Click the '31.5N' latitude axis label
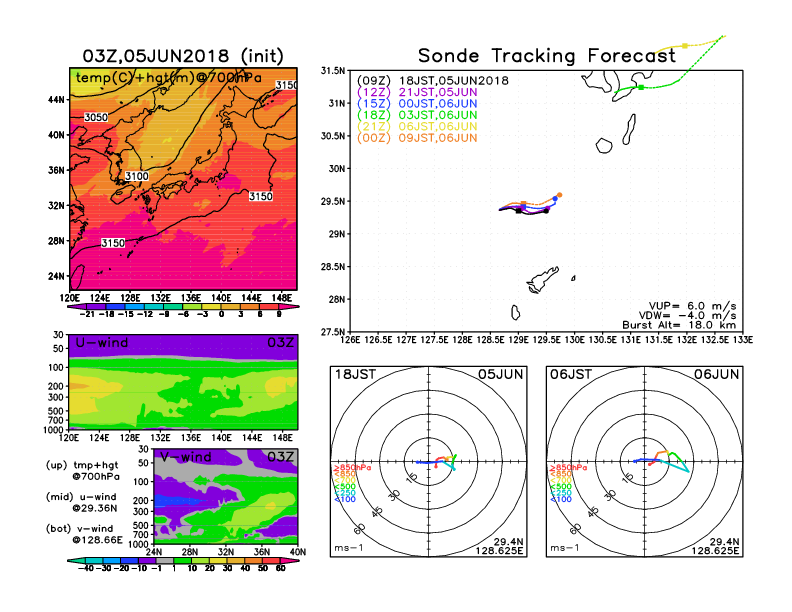 point(333,71)
